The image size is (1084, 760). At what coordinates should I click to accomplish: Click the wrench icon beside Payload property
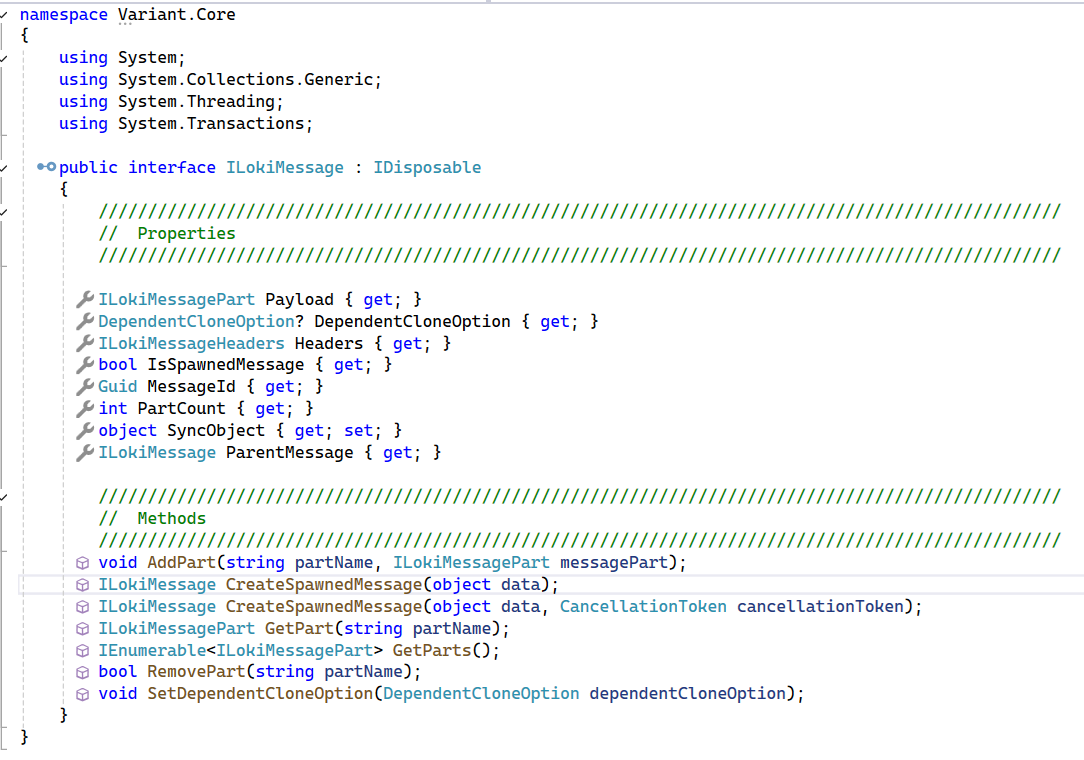[x=85, y=300]
